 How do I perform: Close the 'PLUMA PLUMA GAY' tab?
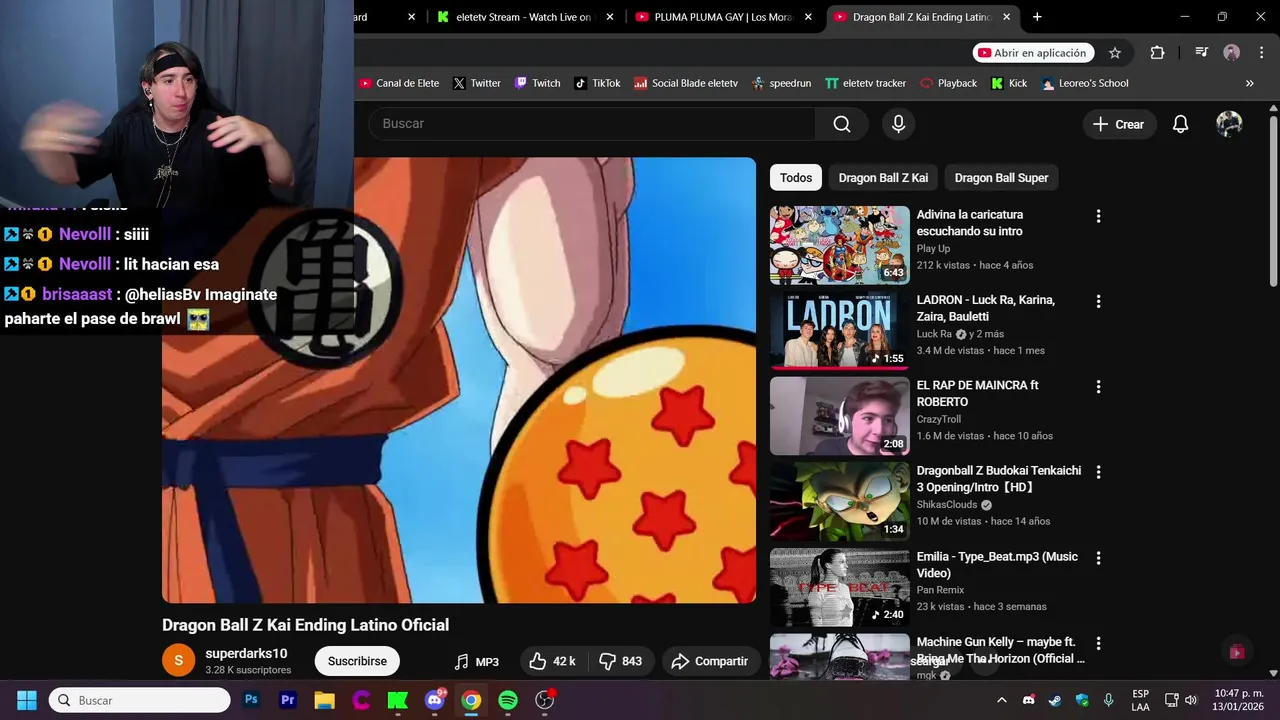click(808, 17)
